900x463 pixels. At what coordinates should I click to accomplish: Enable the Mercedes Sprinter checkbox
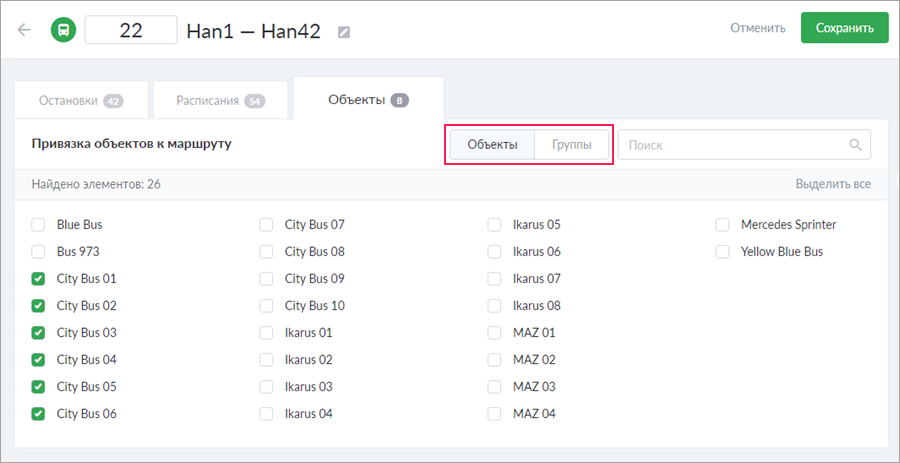coord(723,225)
